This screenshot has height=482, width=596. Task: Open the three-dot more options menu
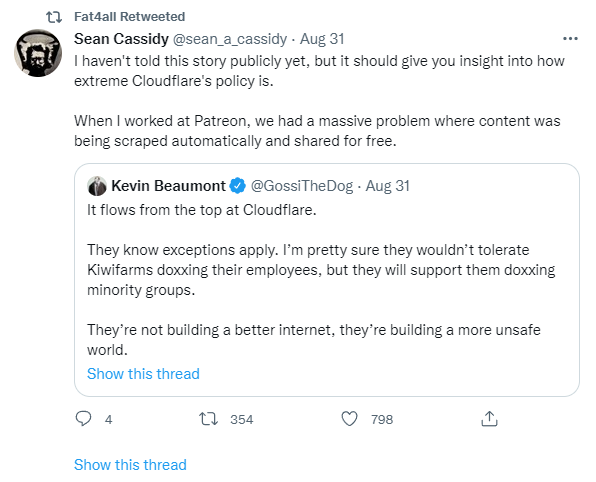pos(570,38)
